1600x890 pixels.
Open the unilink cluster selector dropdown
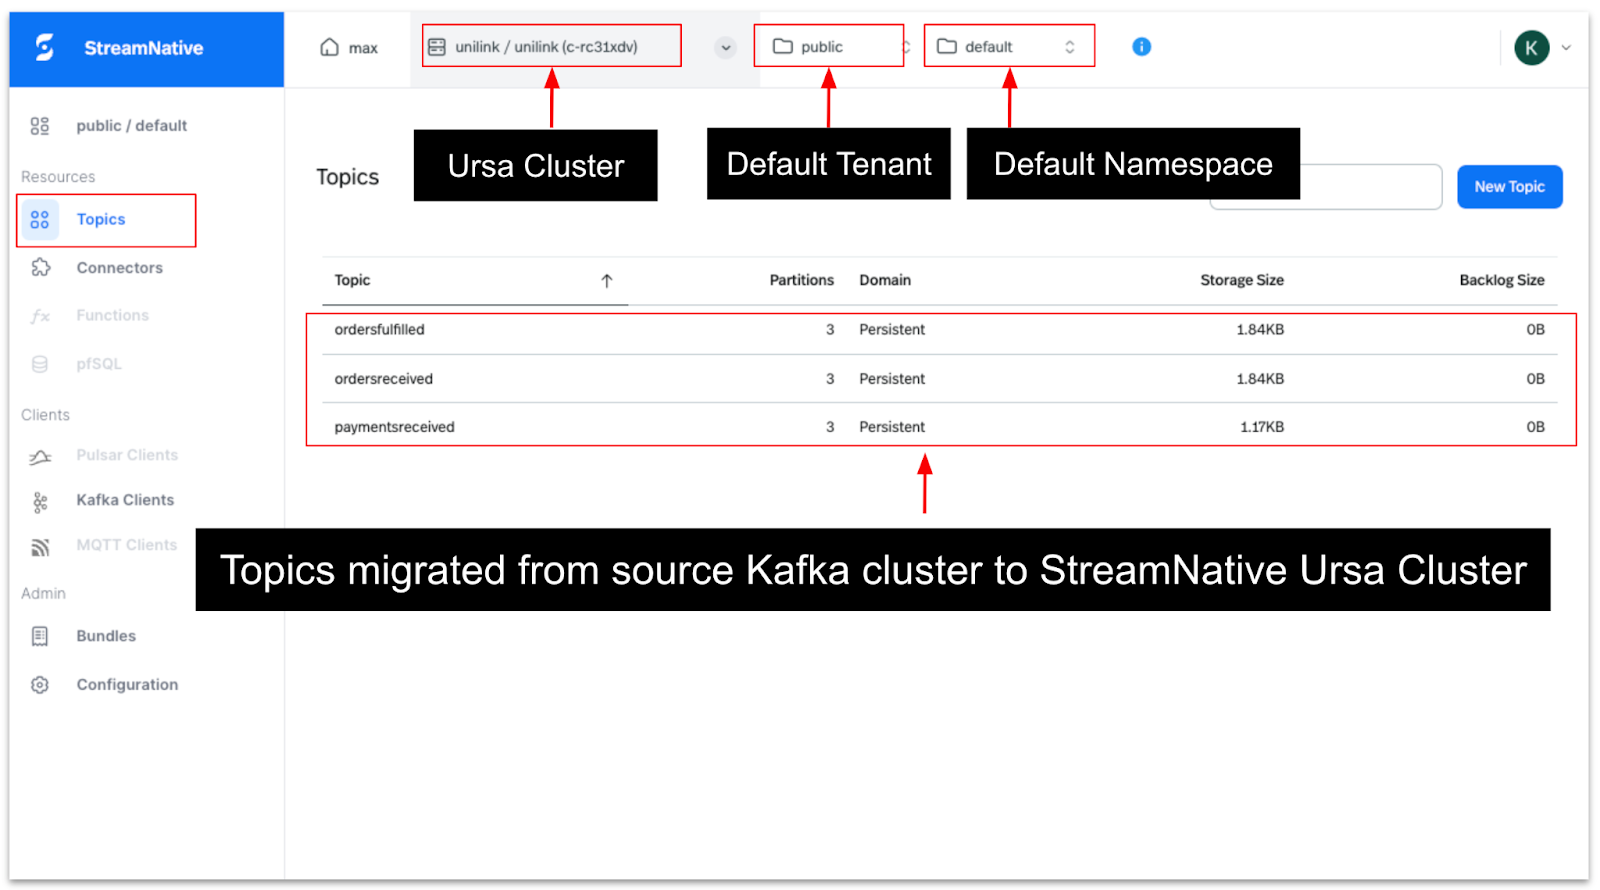(725, 47)
